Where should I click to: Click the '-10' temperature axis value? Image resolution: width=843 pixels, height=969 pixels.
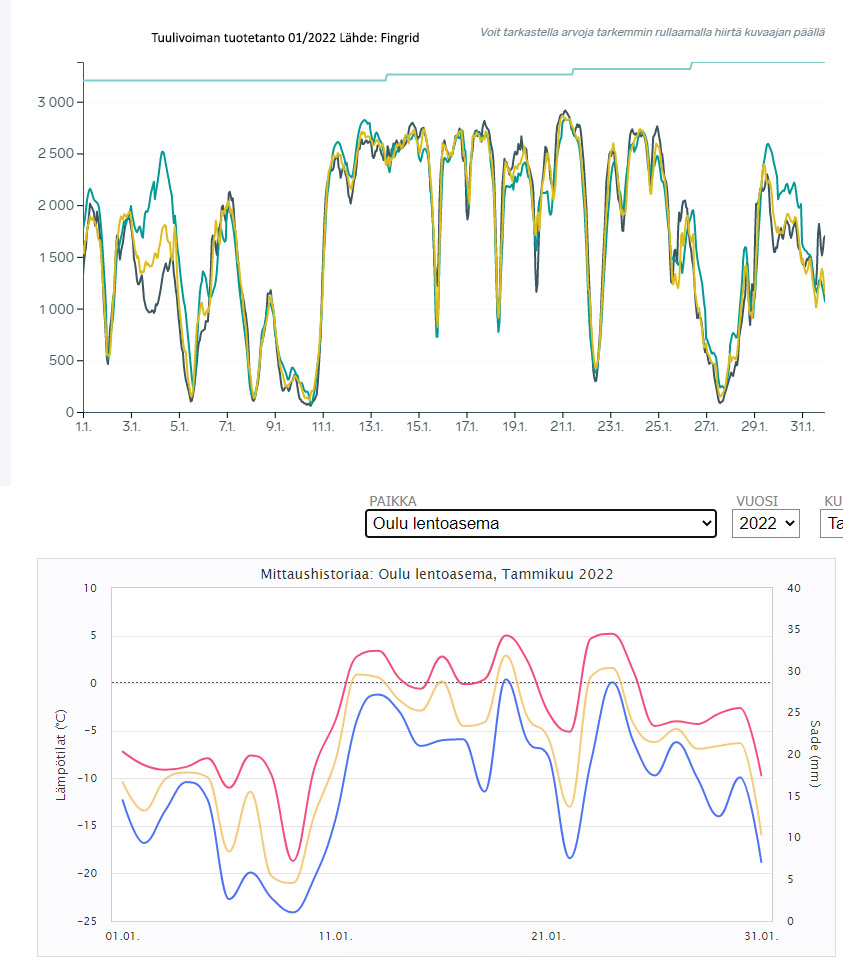click(x=87, y=778)
